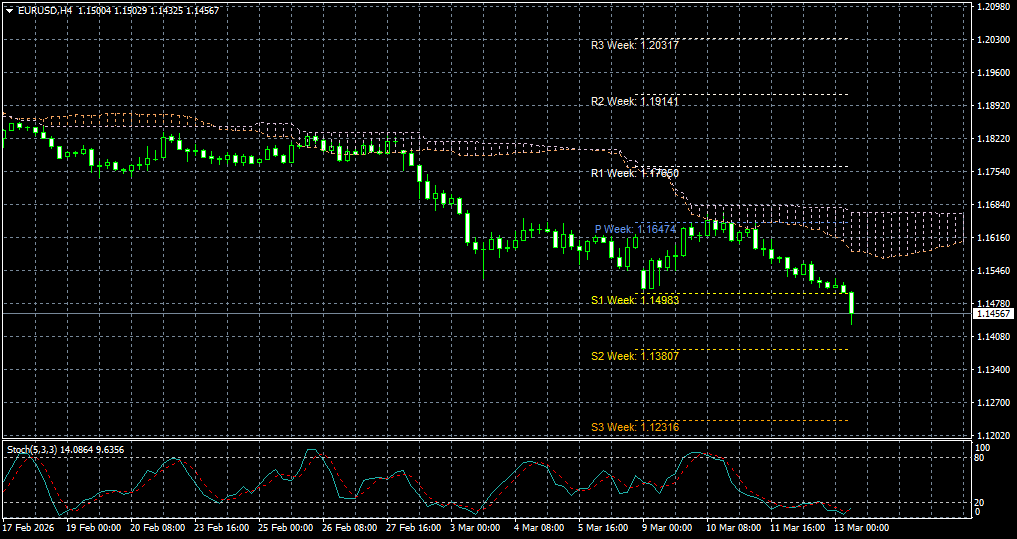Click the 1.17540 price axis label
The height and width of the screenshot is (539, 1017).
pyautogui.click(x=992, y=172)
